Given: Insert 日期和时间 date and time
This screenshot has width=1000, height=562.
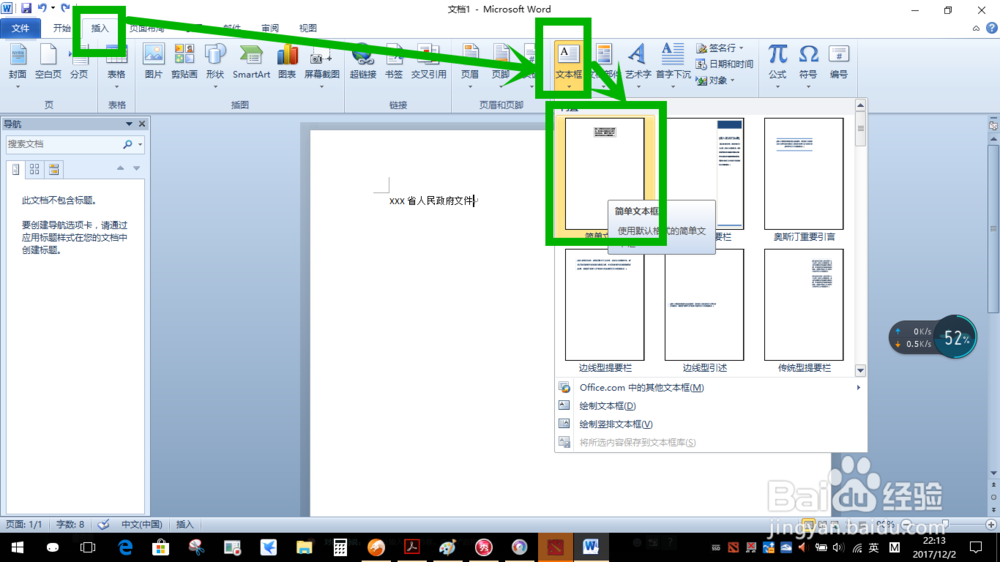Looking at the screenshot, I should (724, 64).
